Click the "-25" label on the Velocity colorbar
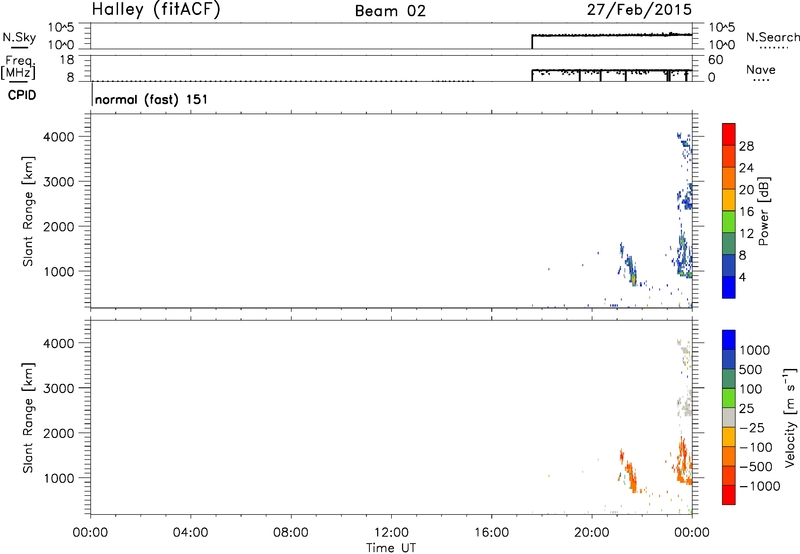Image resolution: width=800 pixels, height=554 pixels. pyautogui.click(x=752, y=428)
